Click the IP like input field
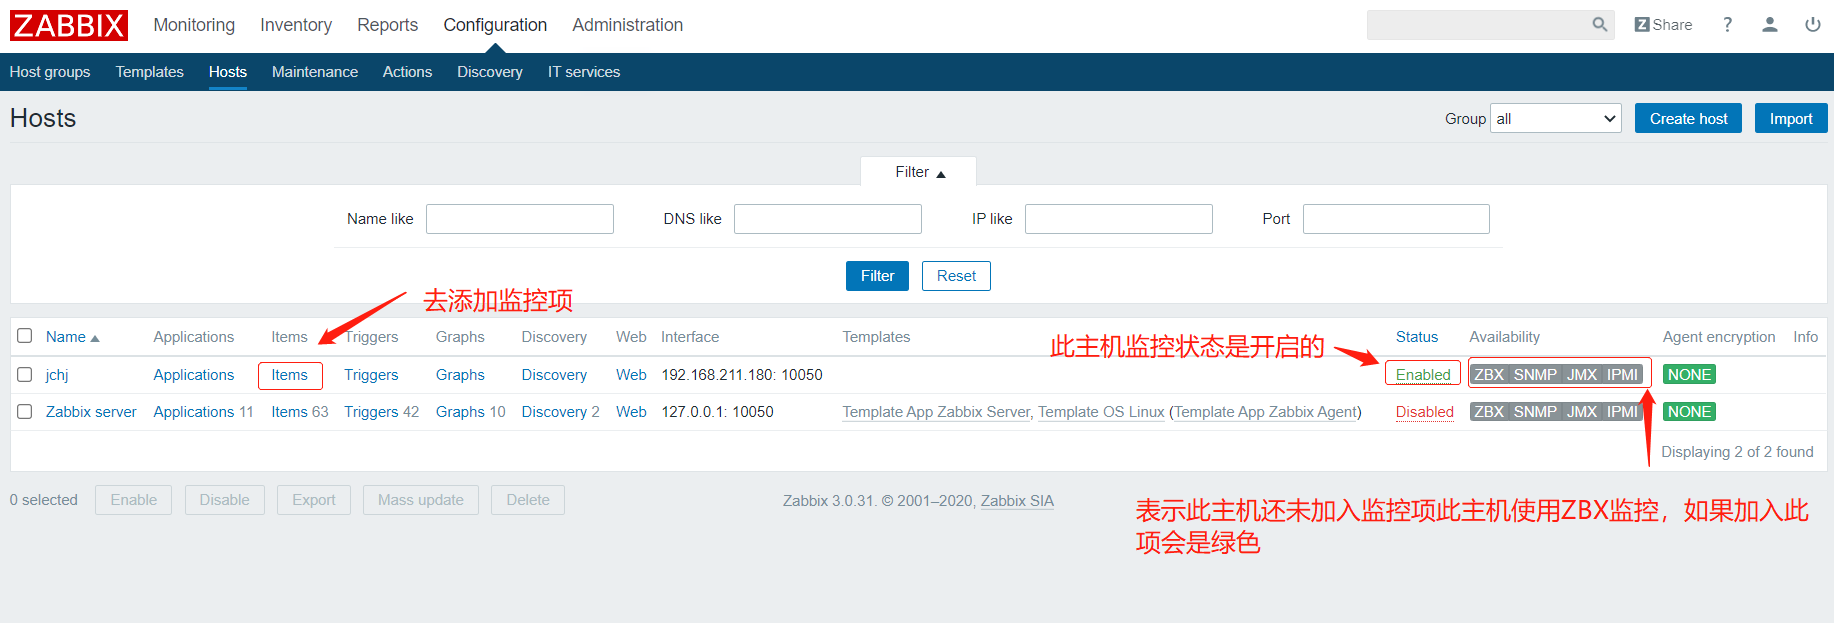 click(1119, 219)
